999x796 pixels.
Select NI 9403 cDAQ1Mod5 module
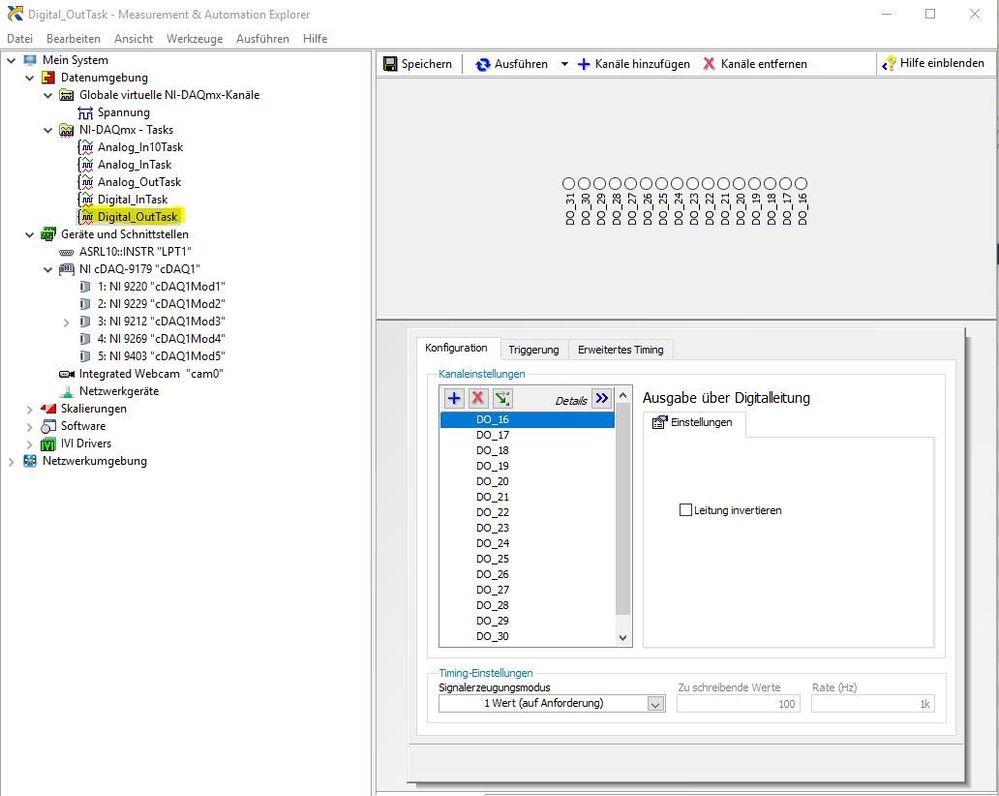click(x=161, y=356)
